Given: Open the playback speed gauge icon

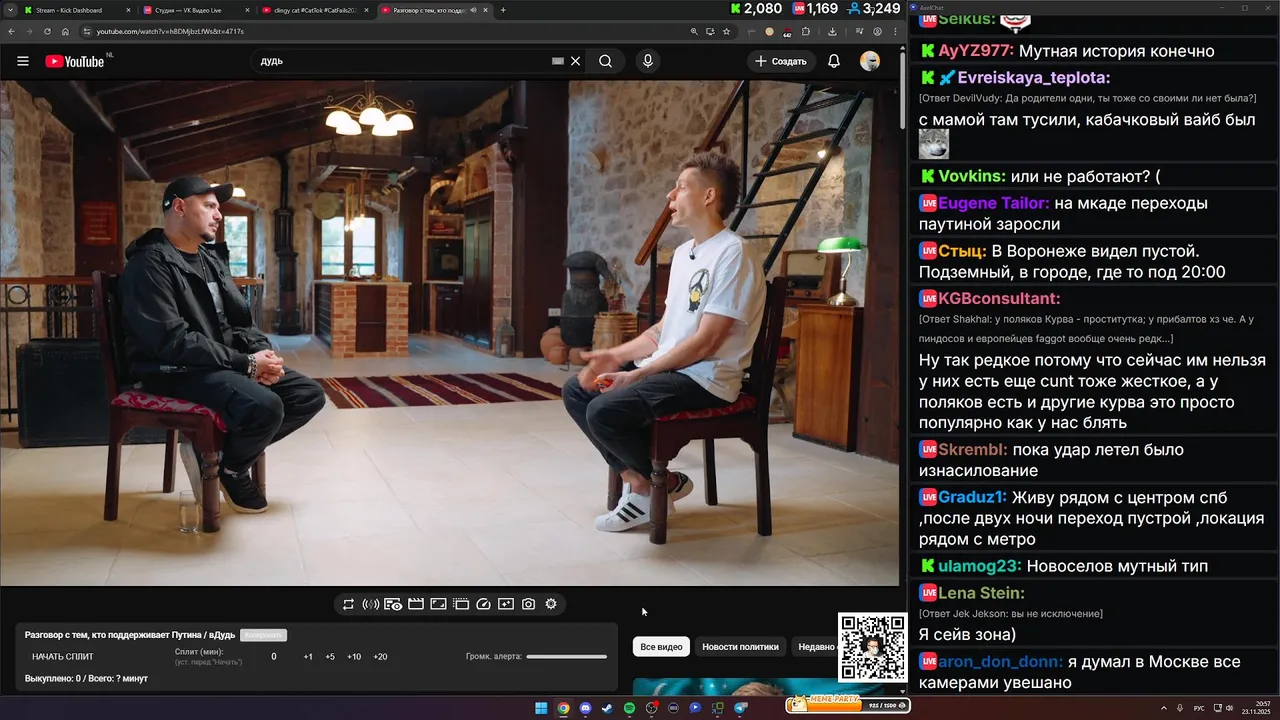Looking at the screenshot, I should 483,604.
